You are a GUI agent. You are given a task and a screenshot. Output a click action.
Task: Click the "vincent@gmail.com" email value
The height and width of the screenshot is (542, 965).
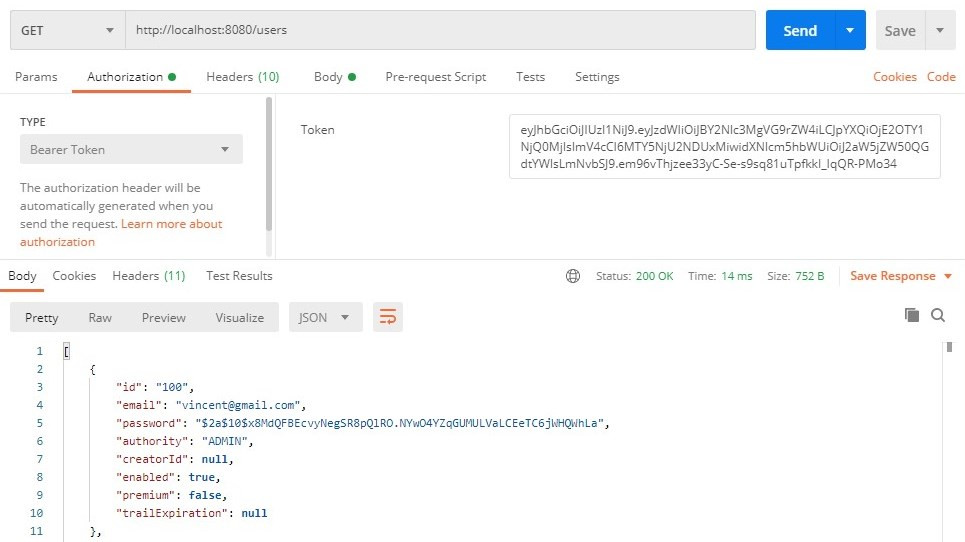tap(238, 405)
